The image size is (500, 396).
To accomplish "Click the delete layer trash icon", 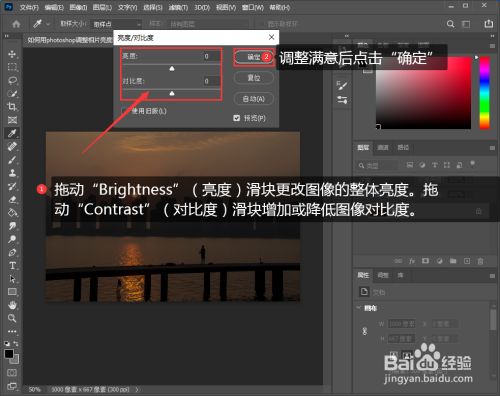I will tap(480, 261).
